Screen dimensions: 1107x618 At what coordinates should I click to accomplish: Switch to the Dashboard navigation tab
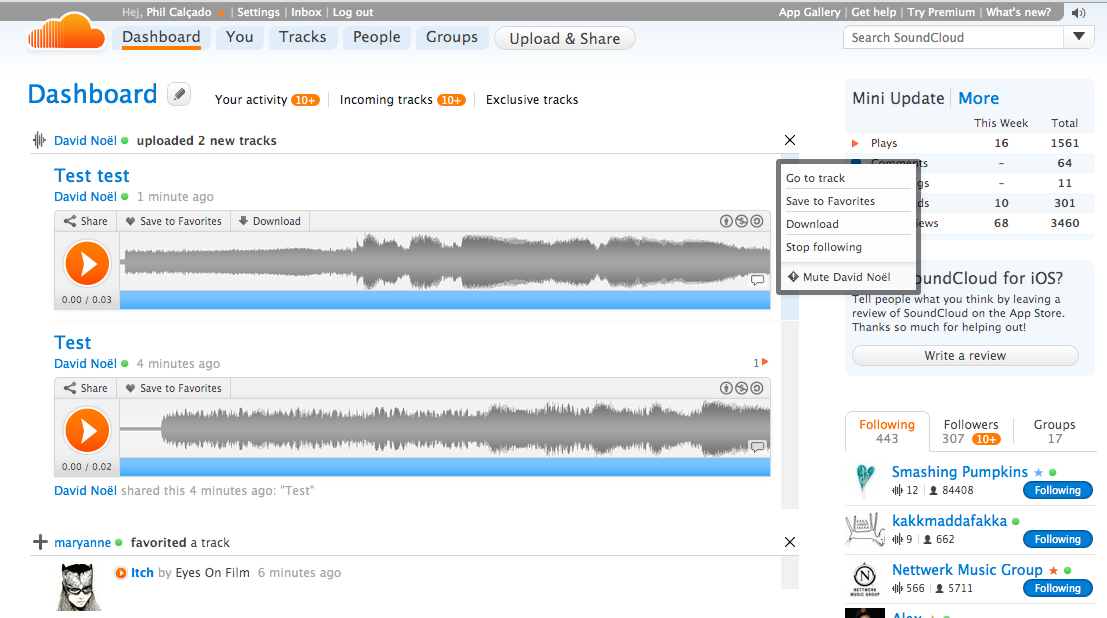click(x=161, y=37)
